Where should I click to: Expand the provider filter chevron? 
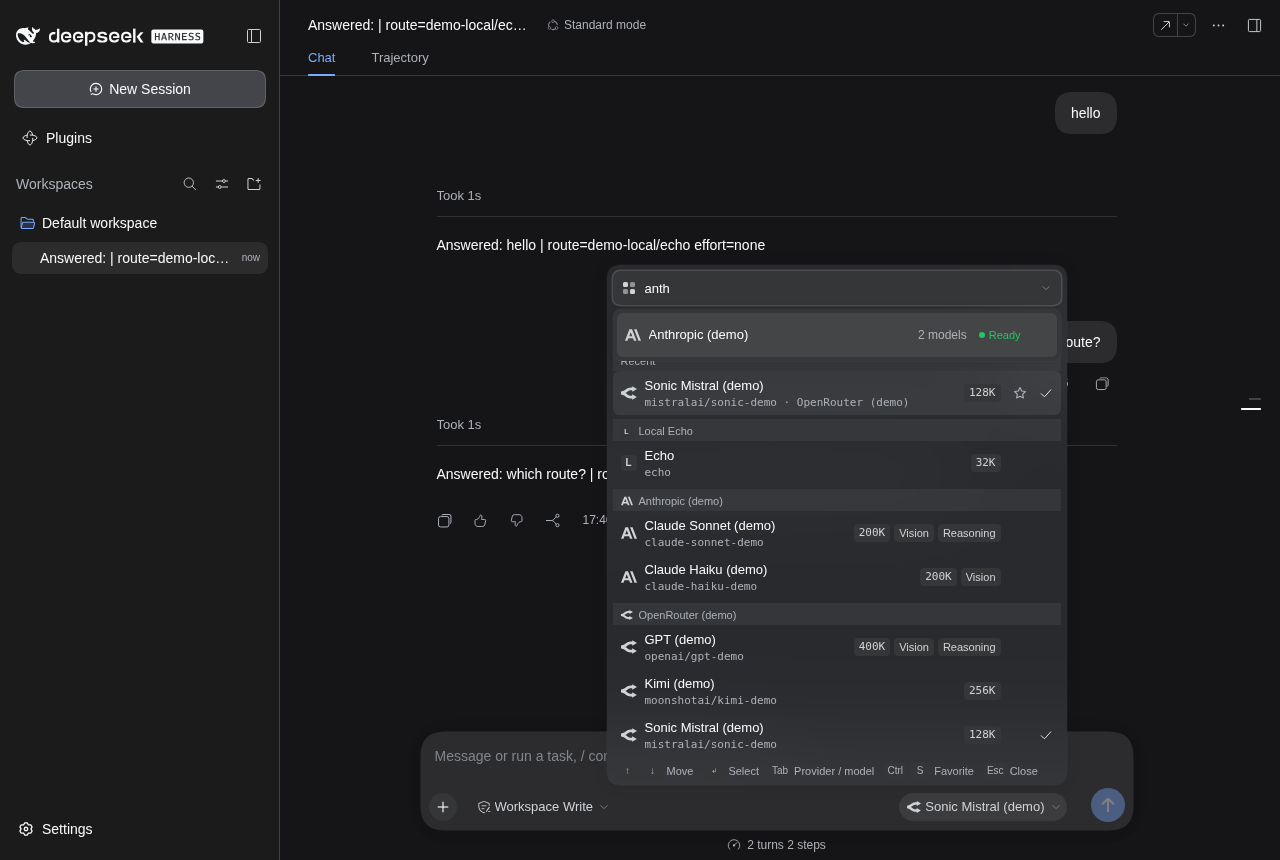coord(1046,288)
